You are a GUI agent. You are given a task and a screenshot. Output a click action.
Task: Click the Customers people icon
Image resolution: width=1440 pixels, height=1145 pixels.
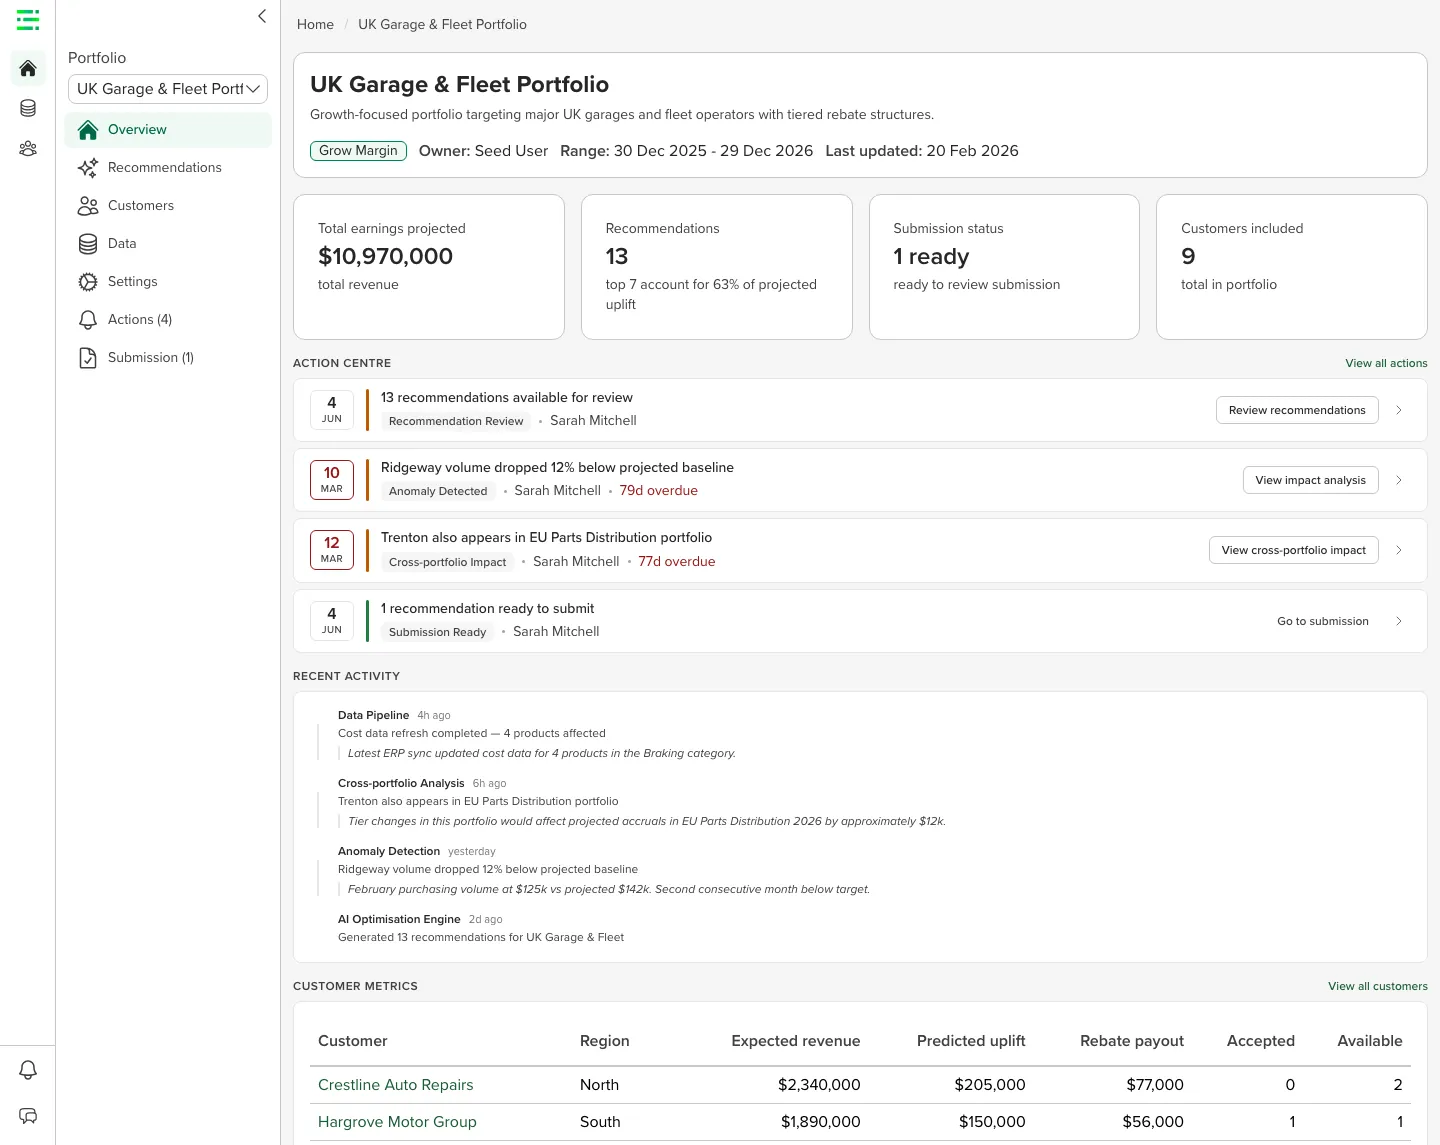coord(88,206)
